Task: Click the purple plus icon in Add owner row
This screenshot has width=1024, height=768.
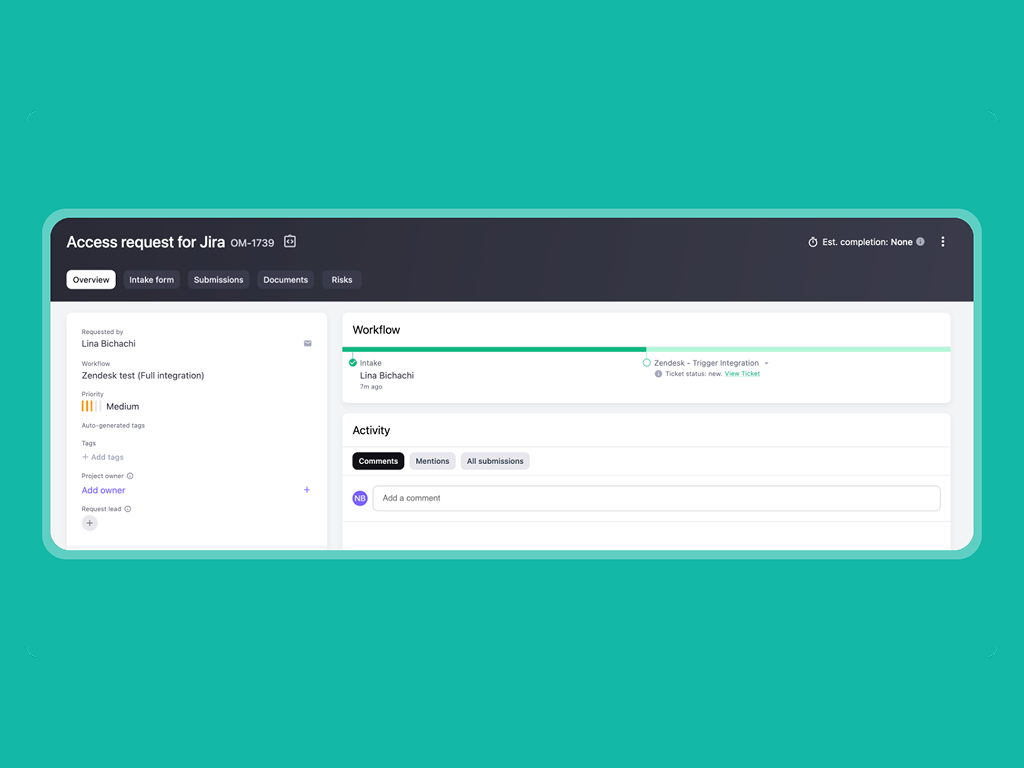Action: click(307, 490)
